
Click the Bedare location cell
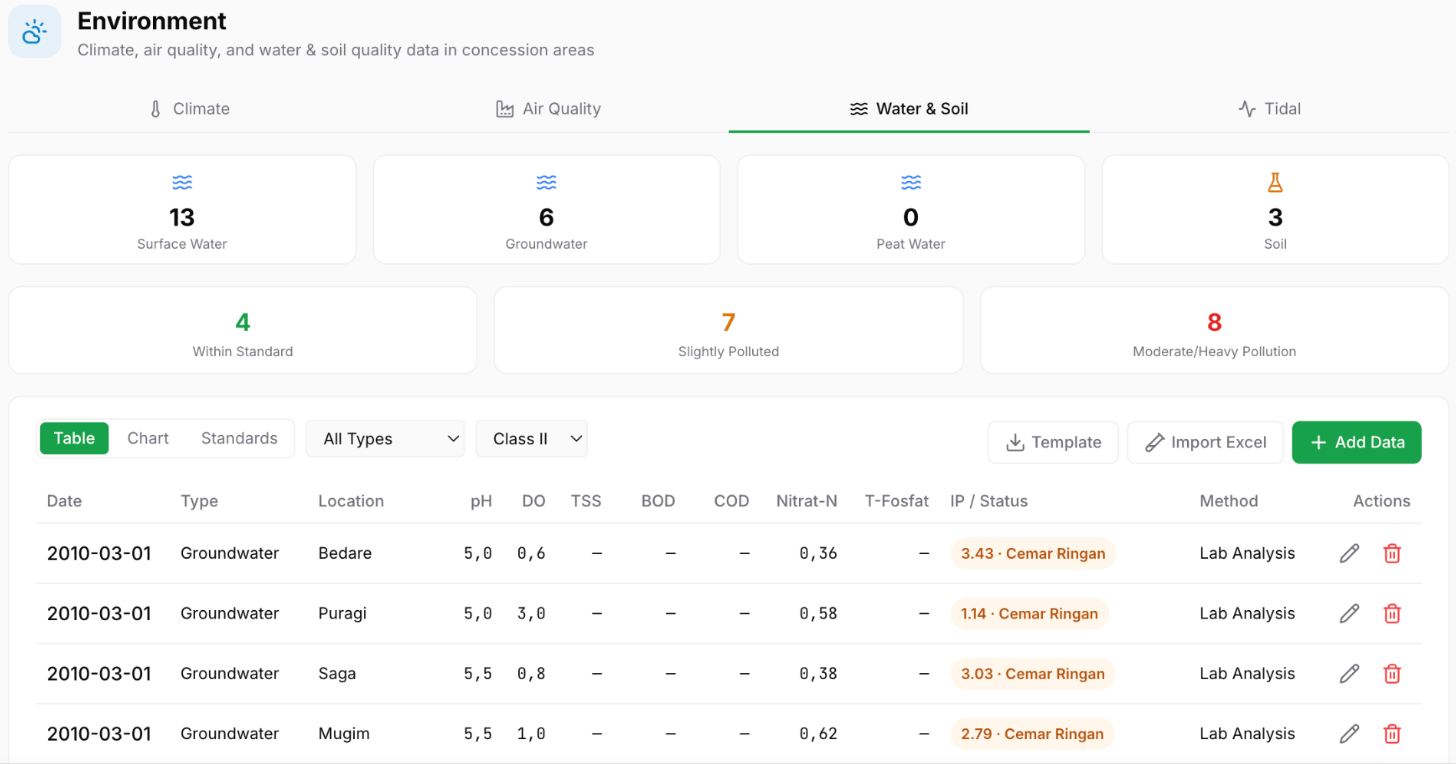(x=345, y=553)
